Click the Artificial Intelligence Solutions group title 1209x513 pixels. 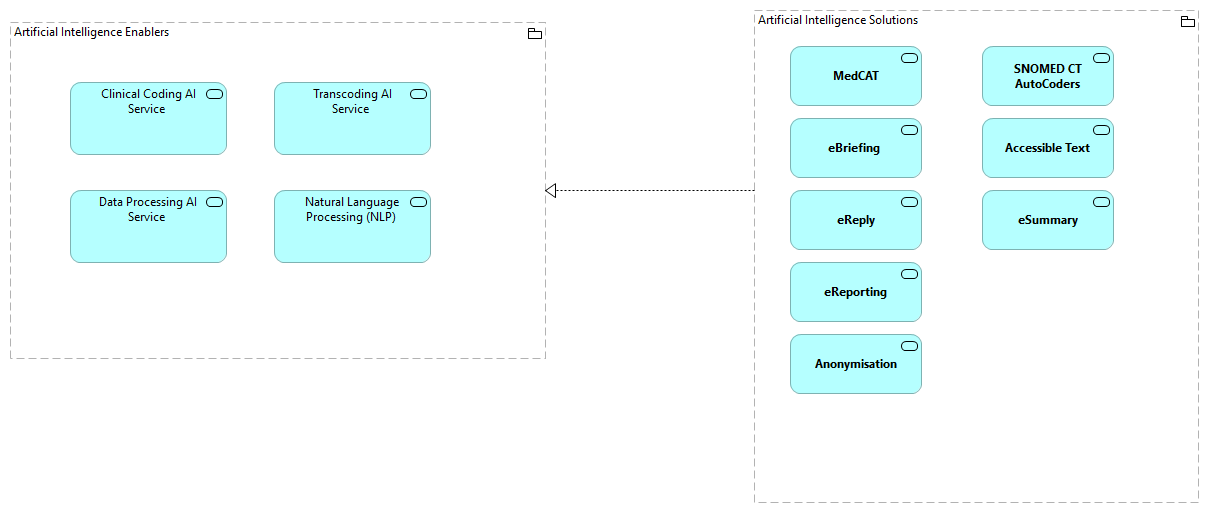click(x=838, y=20)
